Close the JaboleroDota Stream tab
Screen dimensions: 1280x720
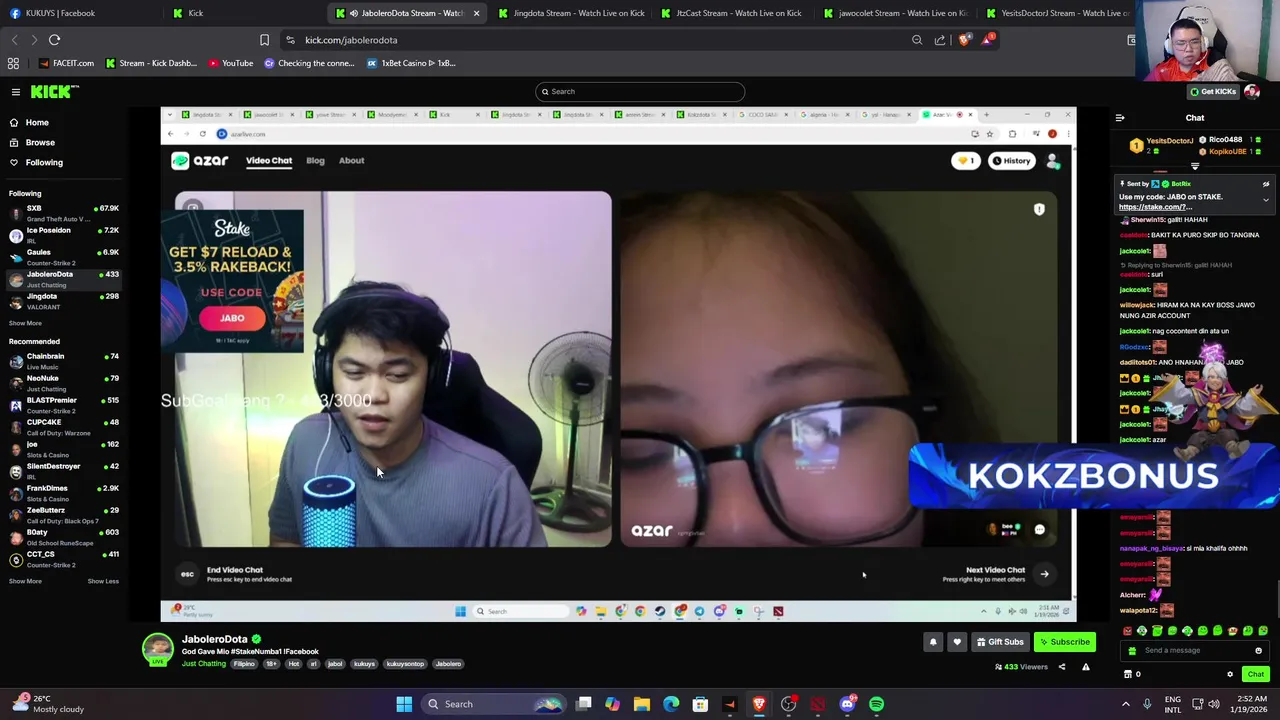point(476,13)
